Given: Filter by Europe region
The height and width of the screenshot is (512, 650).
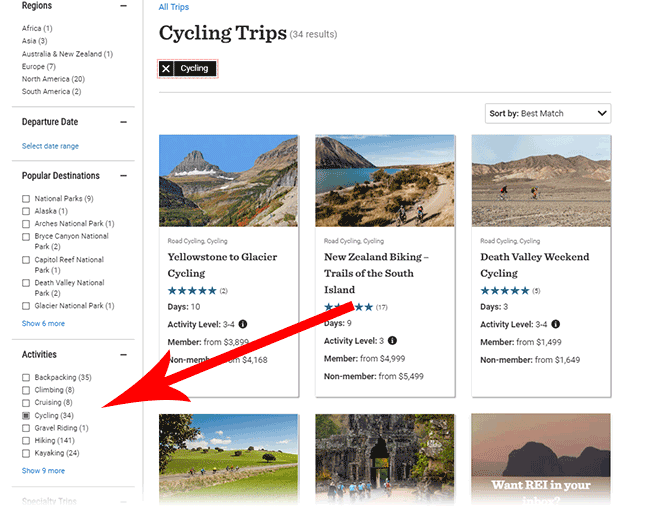Looking at the screenshot, I should click(x=39, y=66).
